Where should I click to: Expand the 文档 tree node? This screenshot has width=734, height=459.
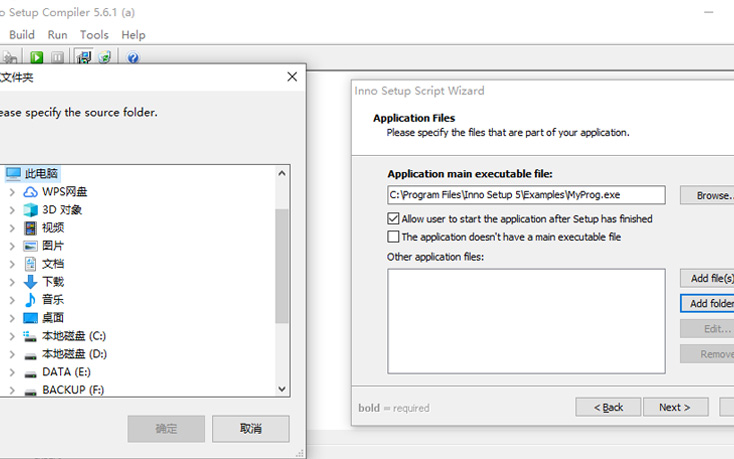[x=12, y=264]
